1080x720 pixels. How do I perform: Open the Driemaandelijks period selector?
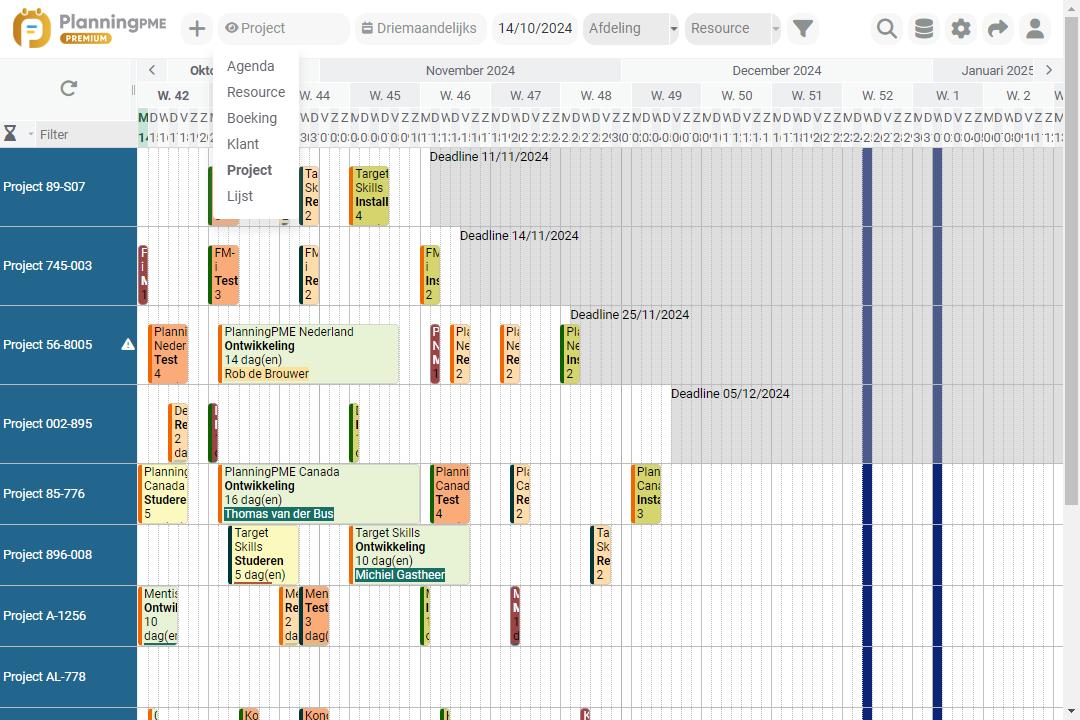419,28
